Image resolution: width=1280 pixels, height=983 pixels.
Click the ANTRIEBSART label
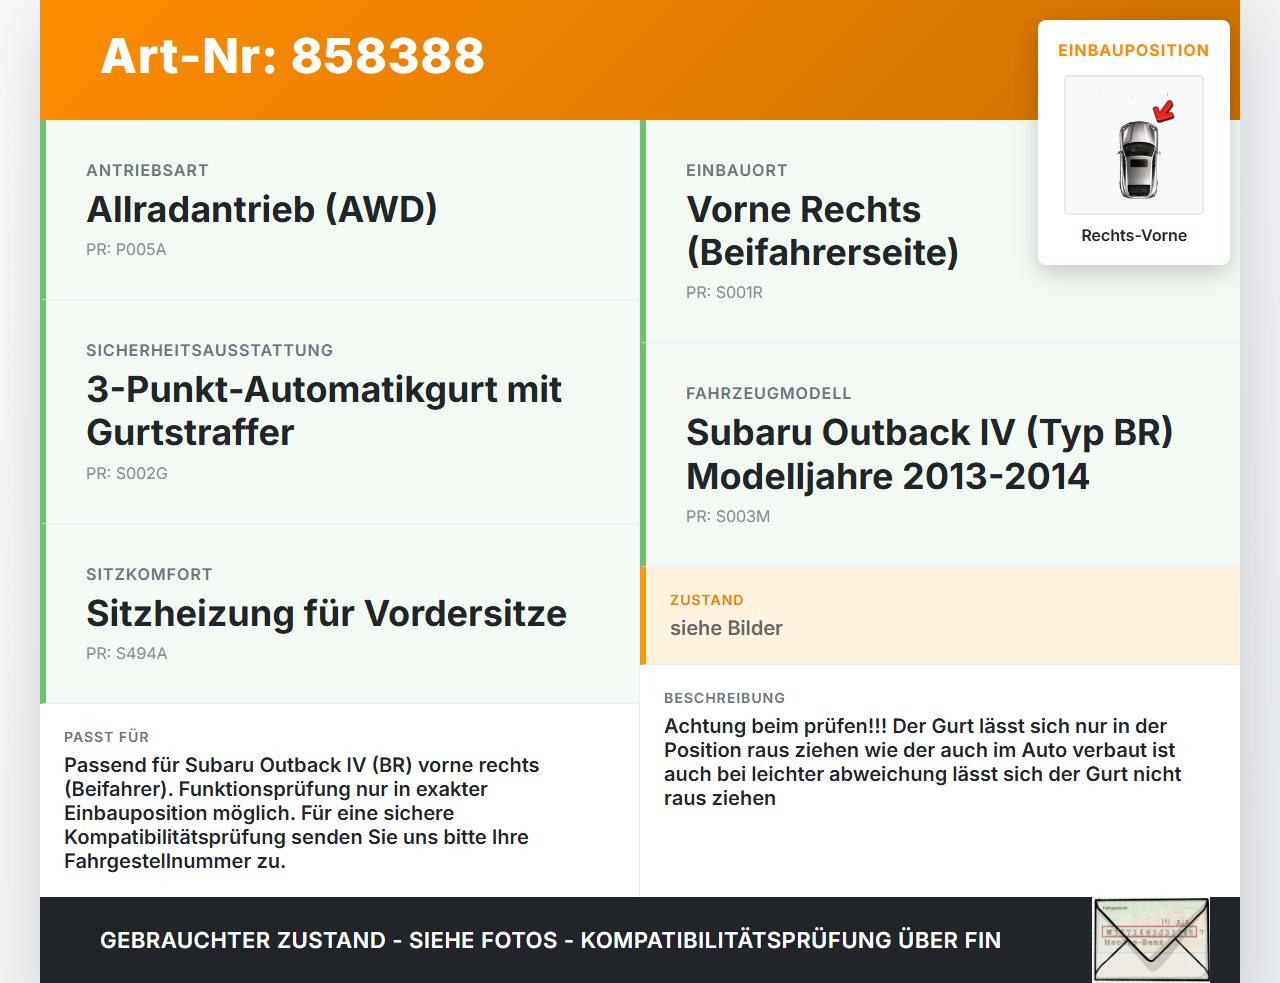click(x=147, y=170)
